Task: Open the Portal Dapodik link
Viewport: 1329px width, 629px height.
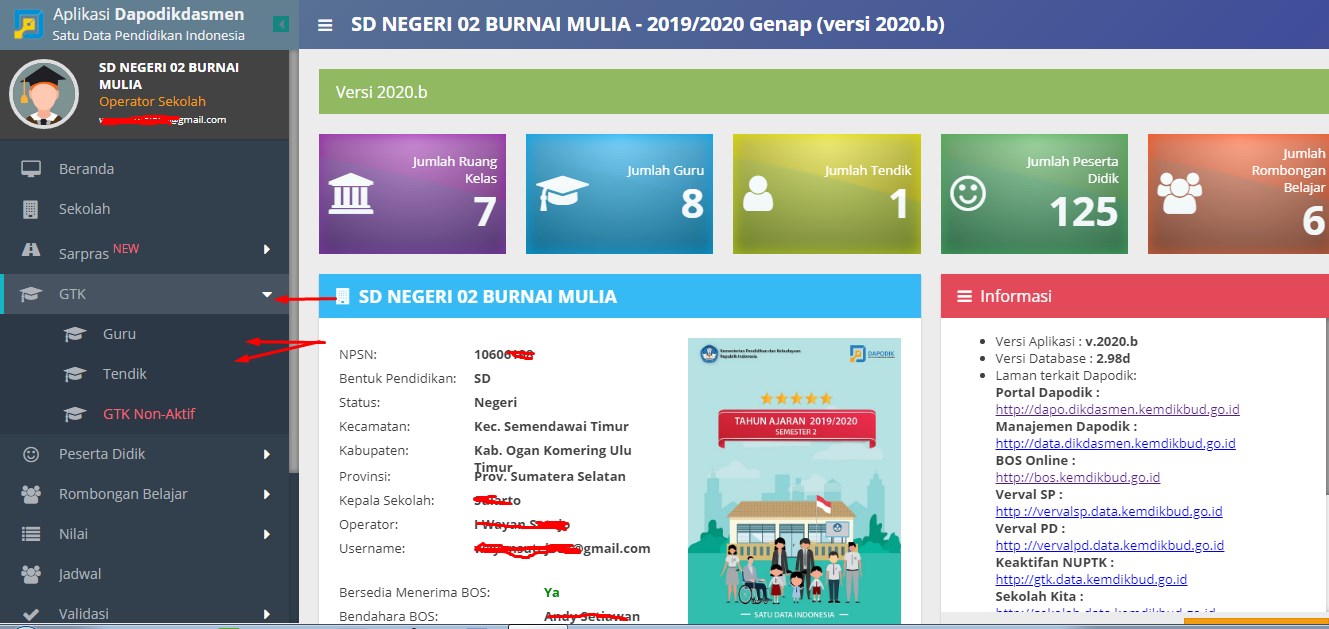Action: (x=1117, y=409)
